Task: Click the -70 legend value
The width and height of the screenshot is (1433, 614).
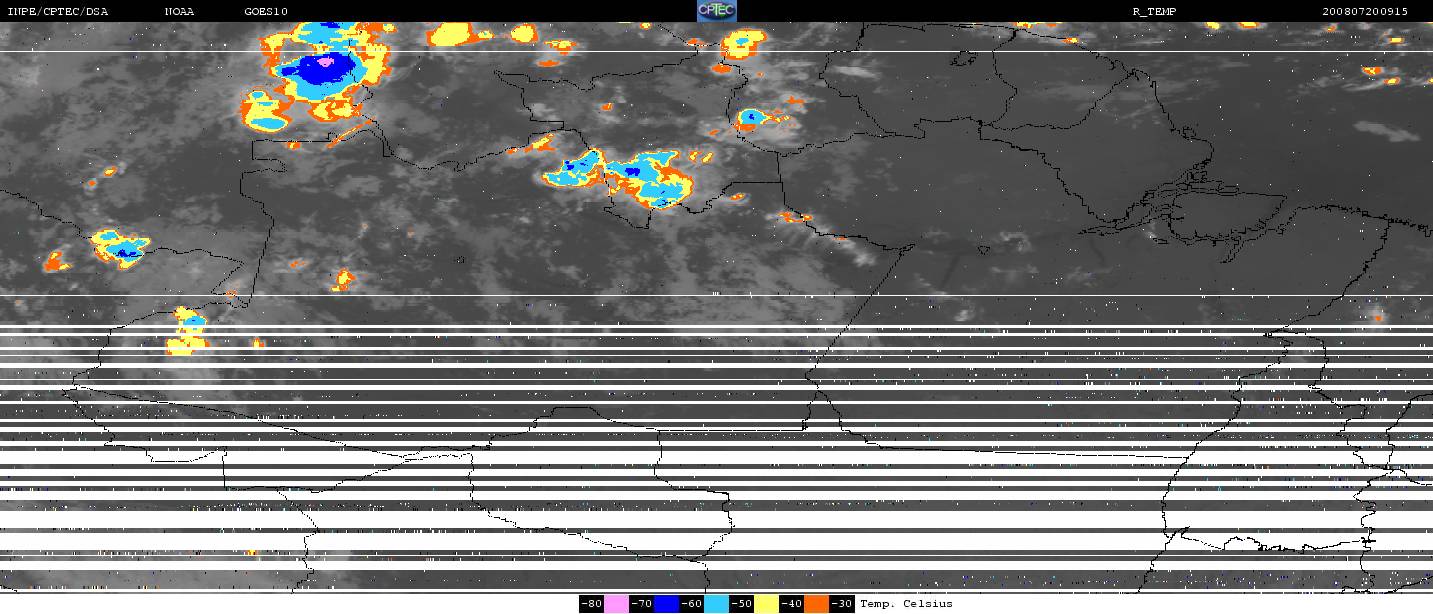Action: pyautogui.click(x=642, y=604)
